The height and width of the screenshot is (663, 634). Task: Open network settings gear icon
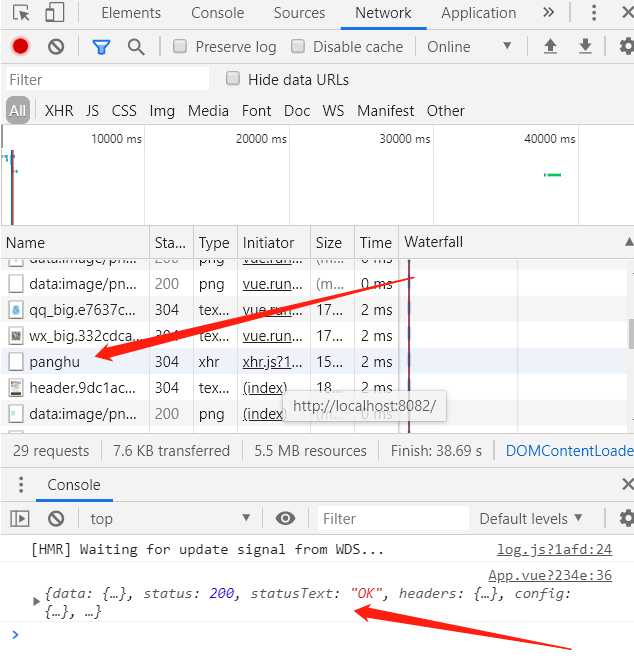tap(626, 46)
